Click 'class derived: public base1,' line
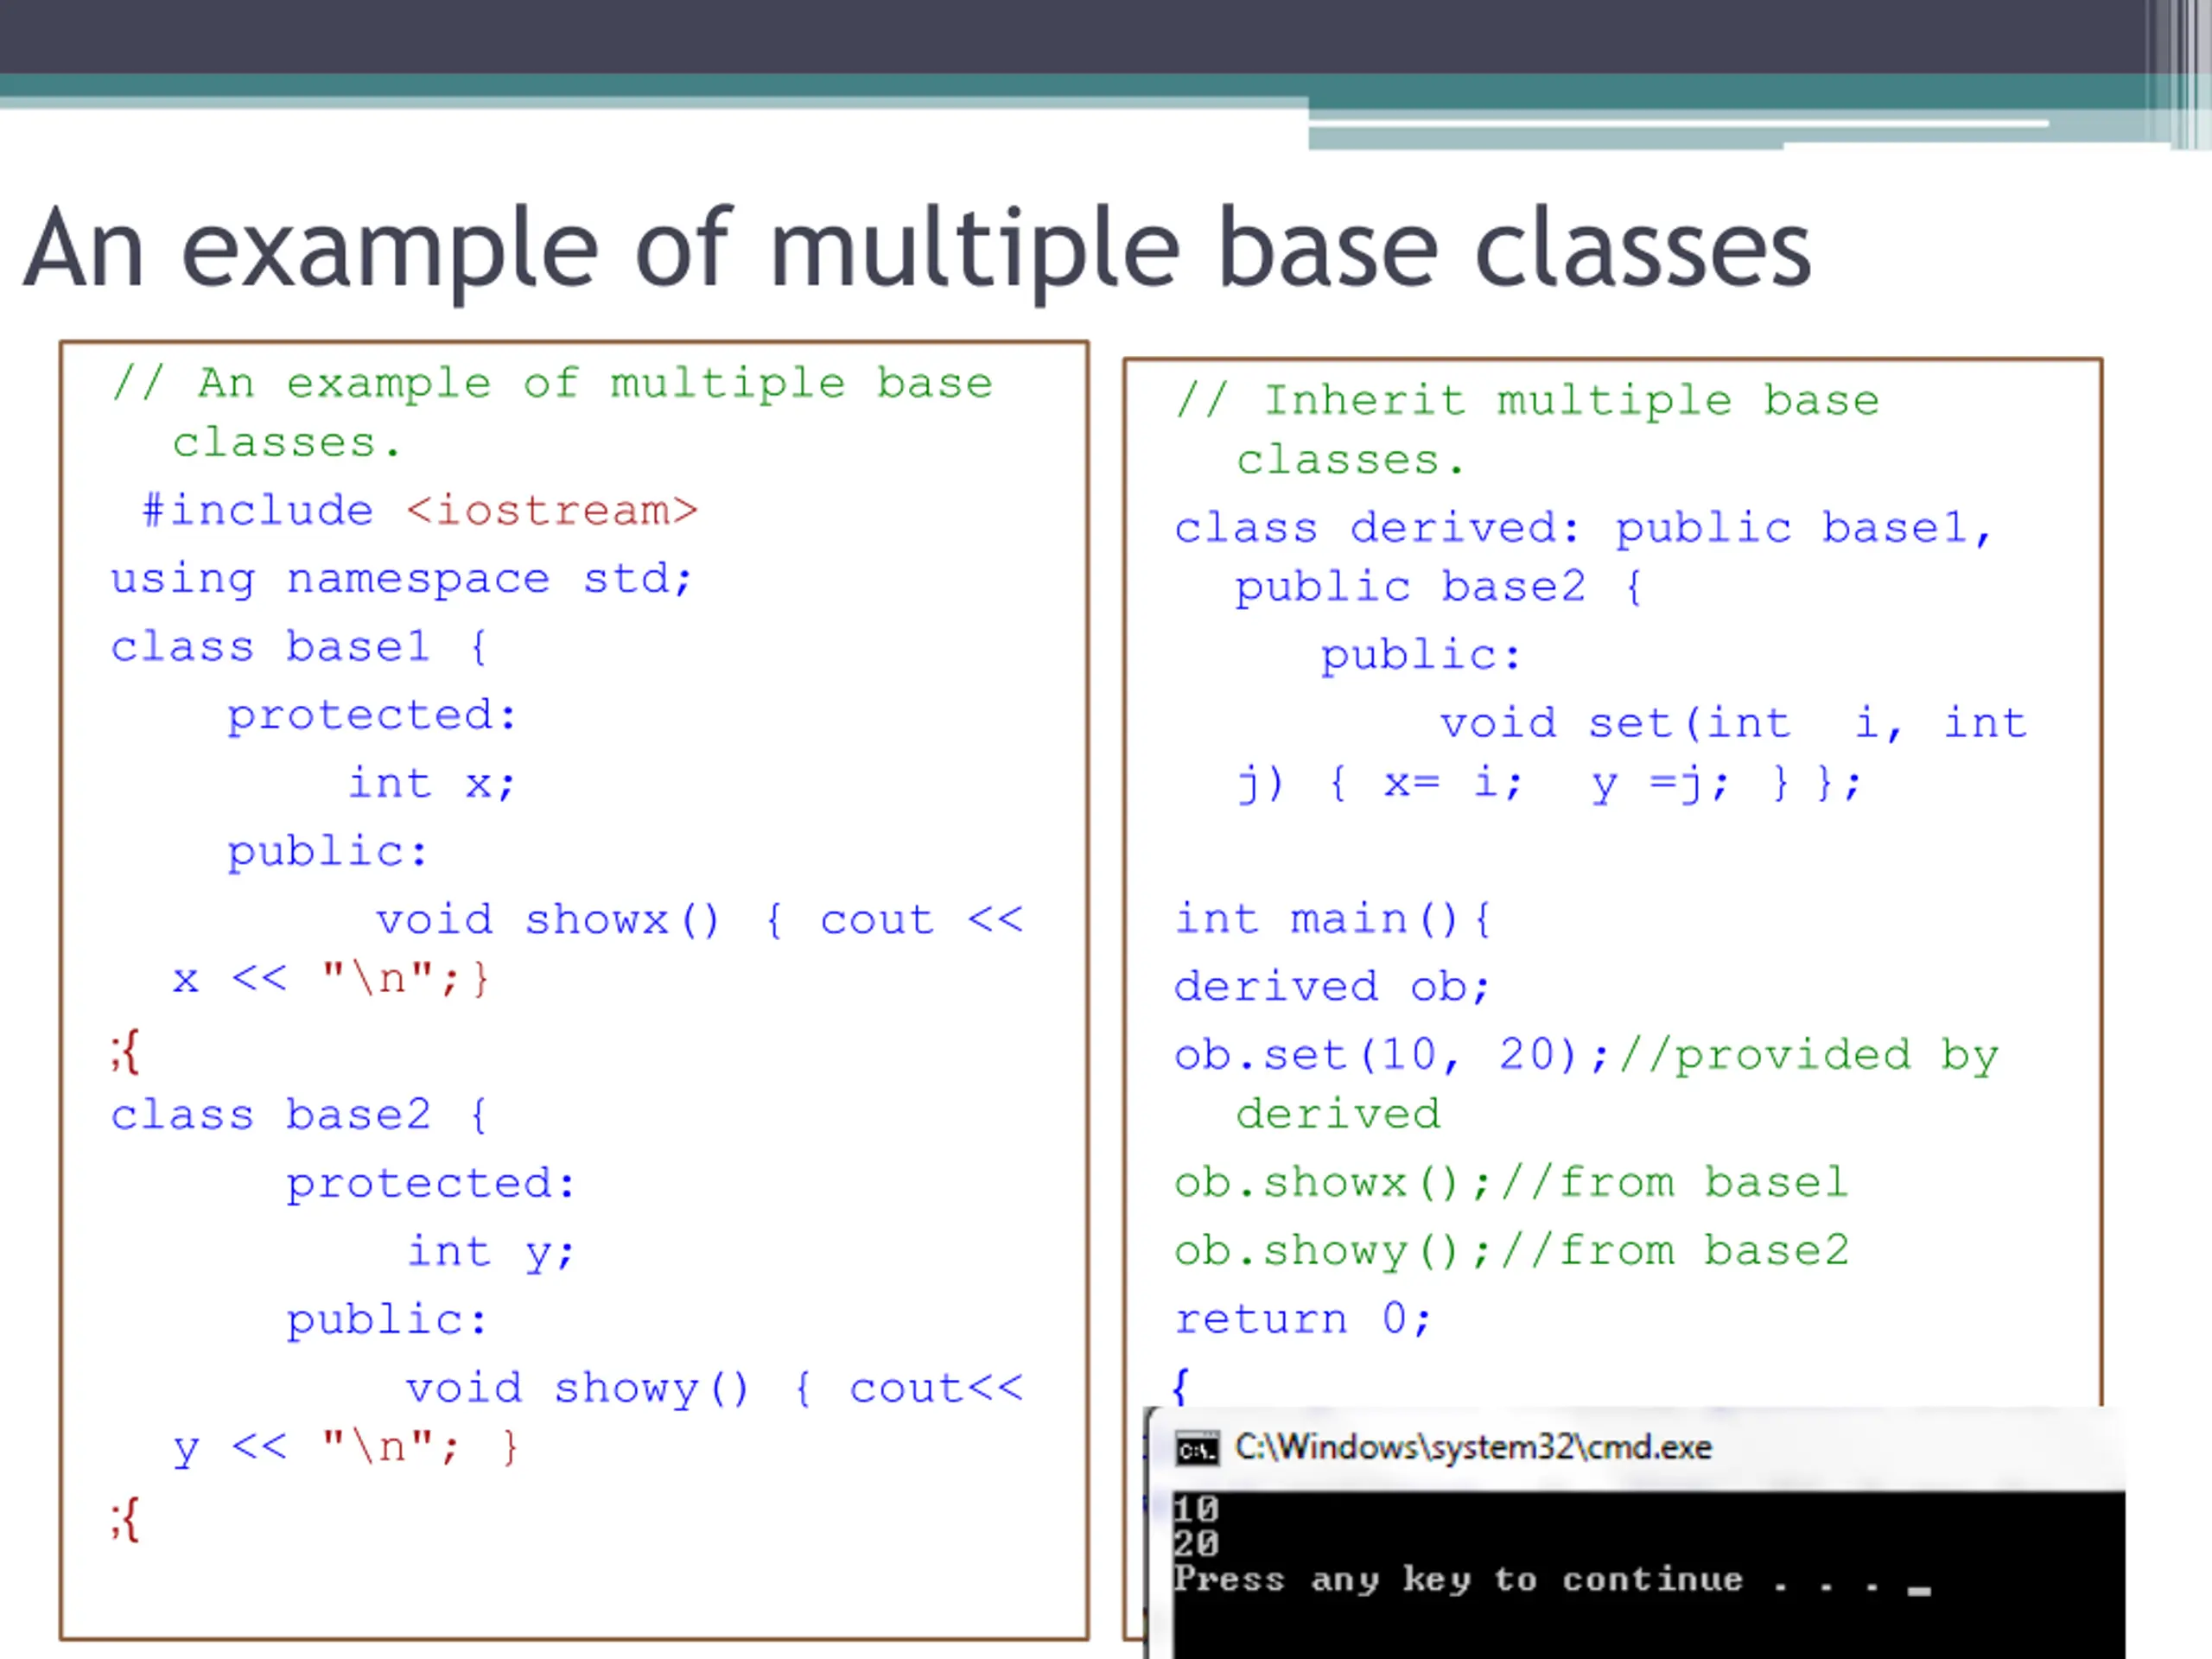 tap(1583, 528)
